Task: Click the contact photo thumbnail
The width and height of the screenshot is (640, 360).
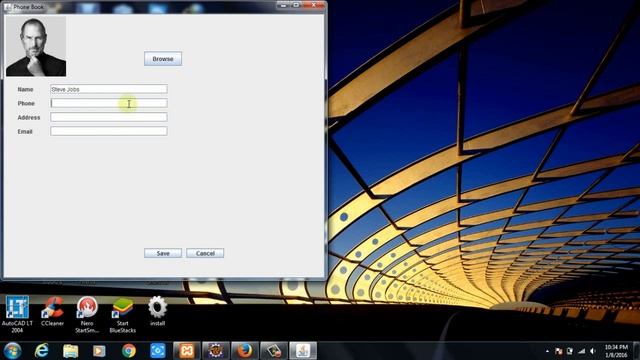Action: coord(36,46)
